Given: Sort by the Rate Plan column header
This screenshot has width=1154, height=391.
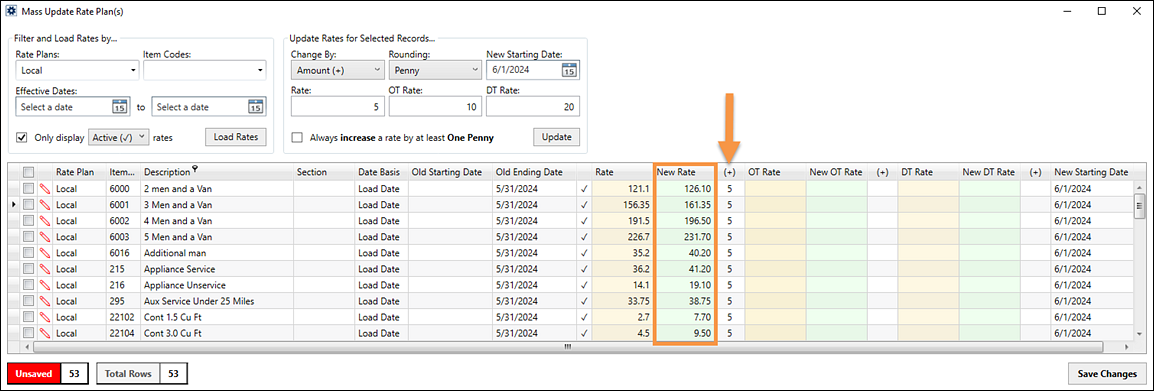Looking at the screenshot, I should pos(80,172).
